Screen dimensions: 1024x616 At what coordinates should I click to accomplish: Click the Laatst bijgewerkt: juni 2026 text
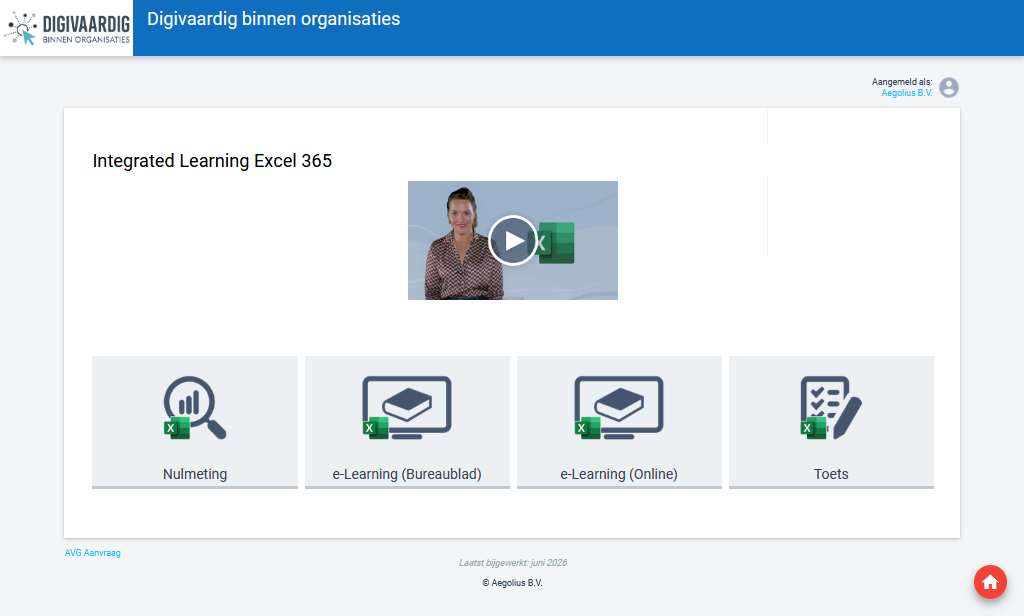[x=513, y=562]
